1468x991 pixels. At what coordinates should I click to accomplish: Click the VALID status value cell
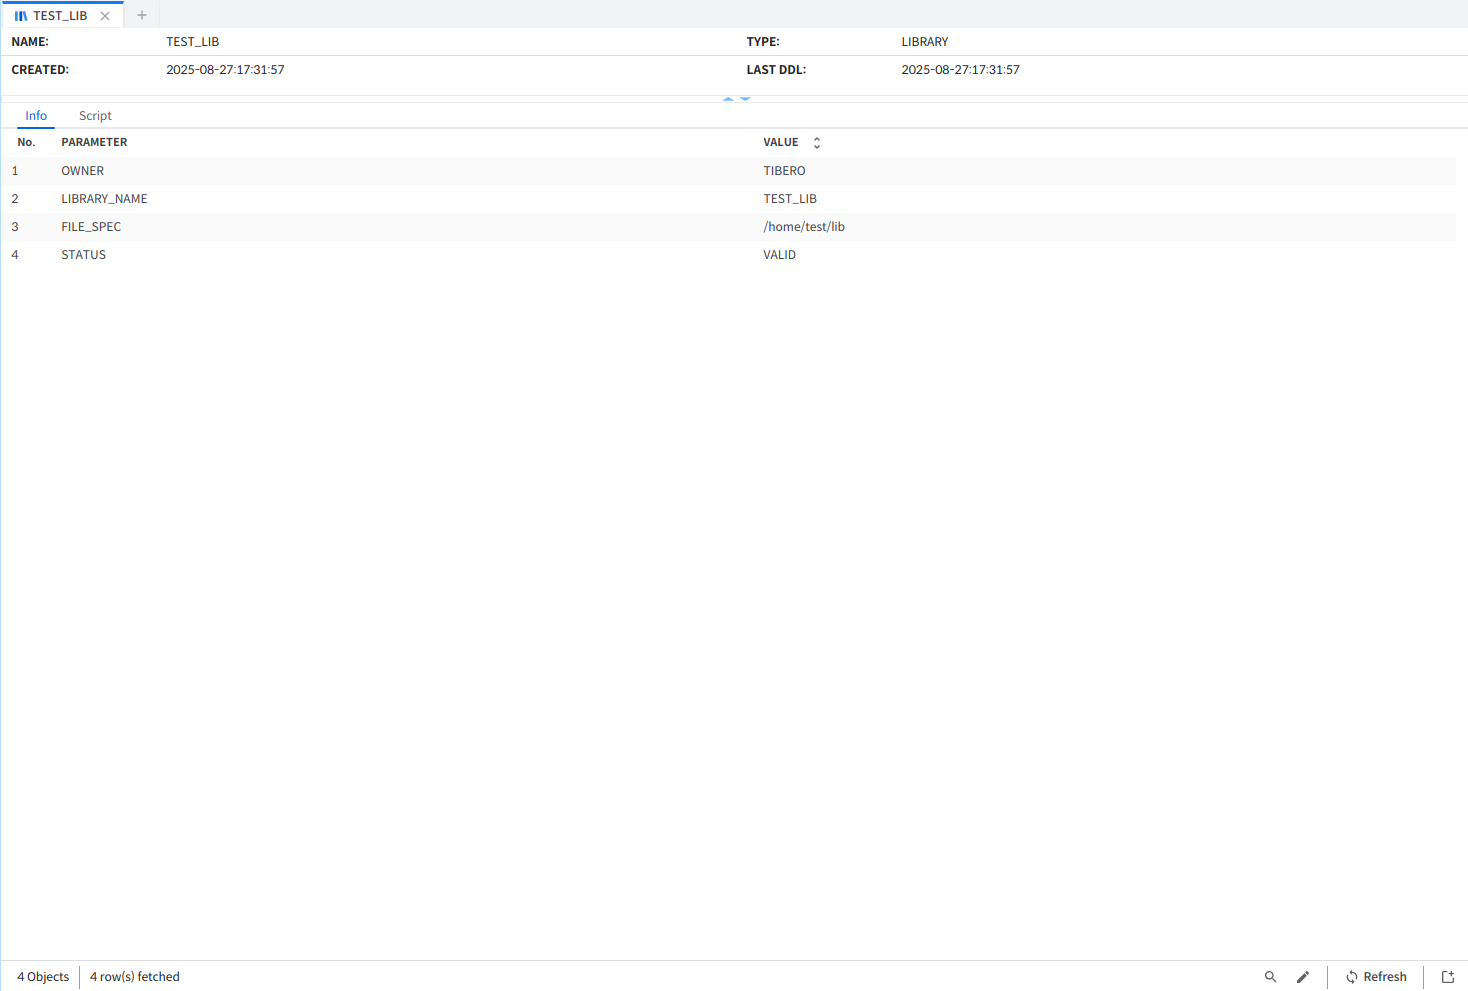click(x=779, y=255)
